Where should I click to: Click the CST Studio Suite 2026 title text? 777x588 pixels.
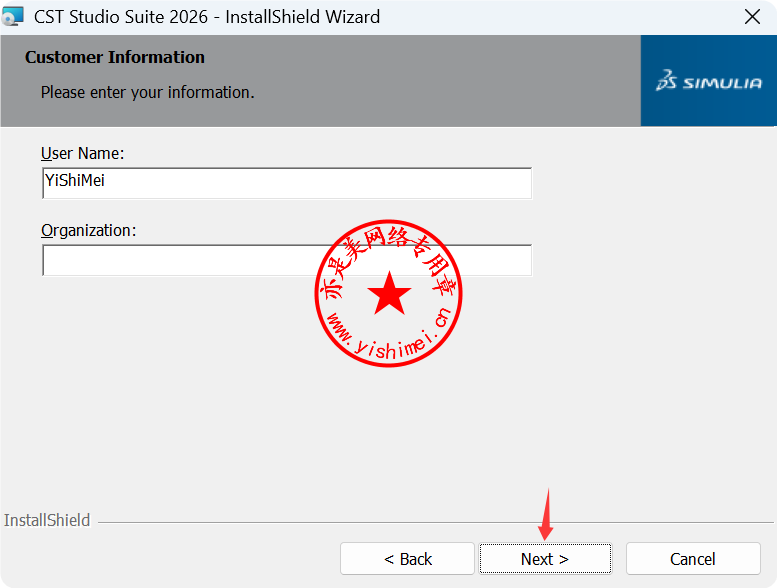point(207,17)
